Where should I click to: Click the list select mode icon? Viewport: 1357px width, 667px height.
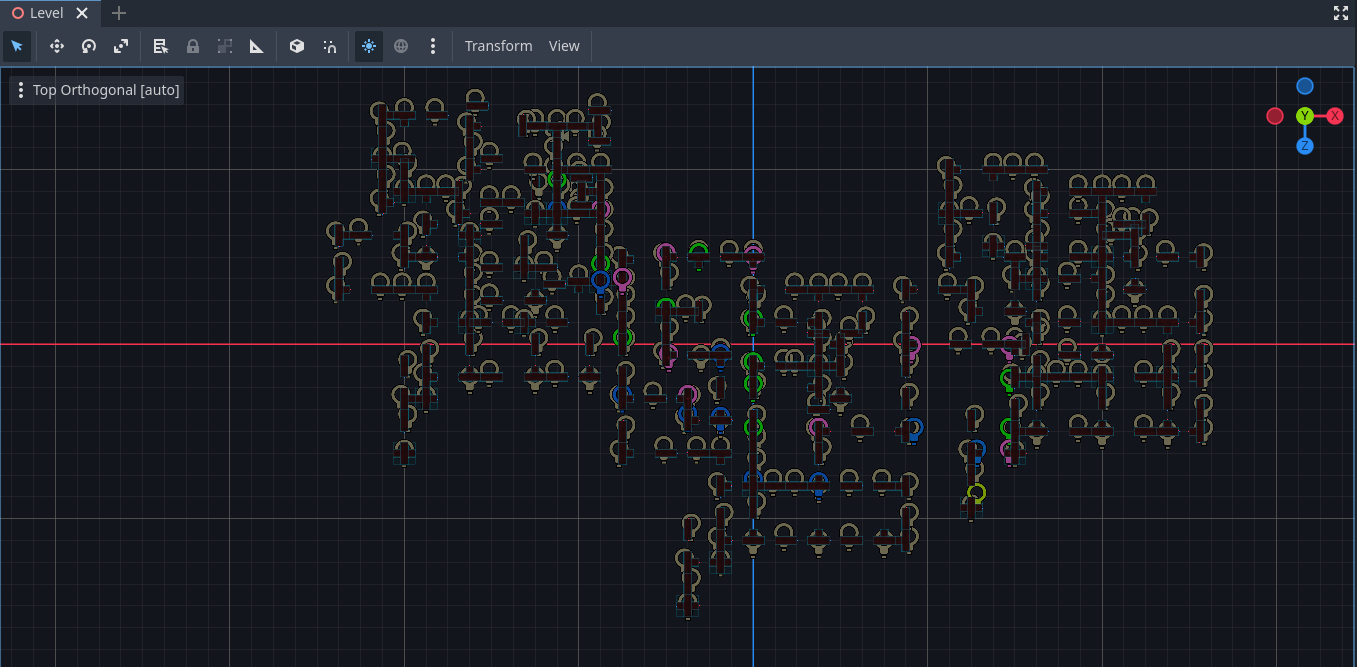tap(161, 46)
